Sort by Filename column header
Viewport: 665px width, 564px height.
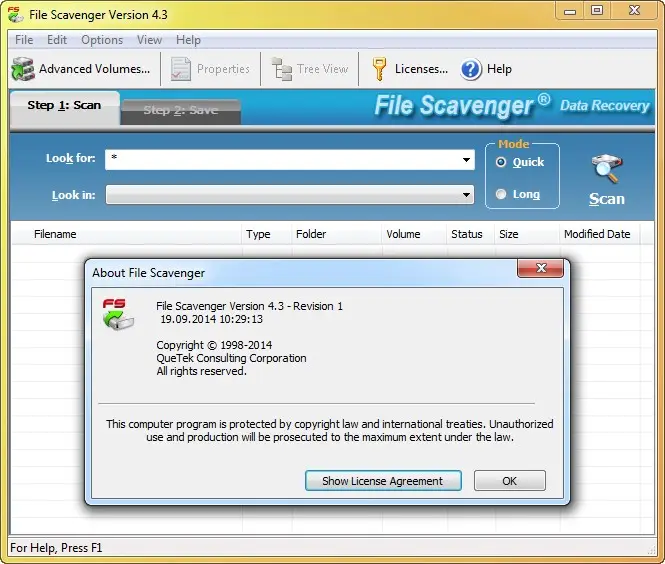pyautogui.click(x=127, y=234)
